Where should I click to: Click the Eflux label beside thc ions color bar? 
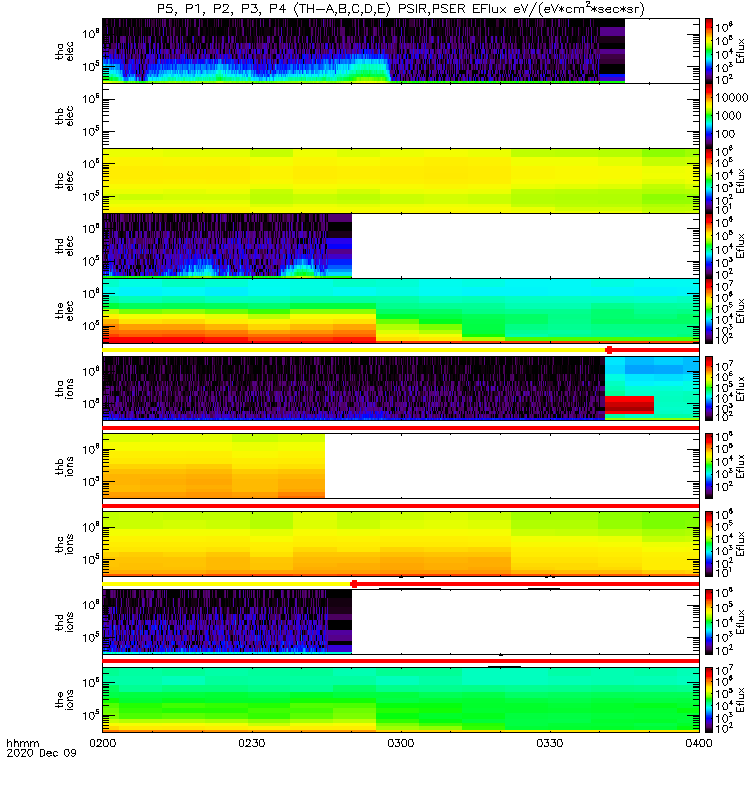pyautogui.click(x=740, y=544)
